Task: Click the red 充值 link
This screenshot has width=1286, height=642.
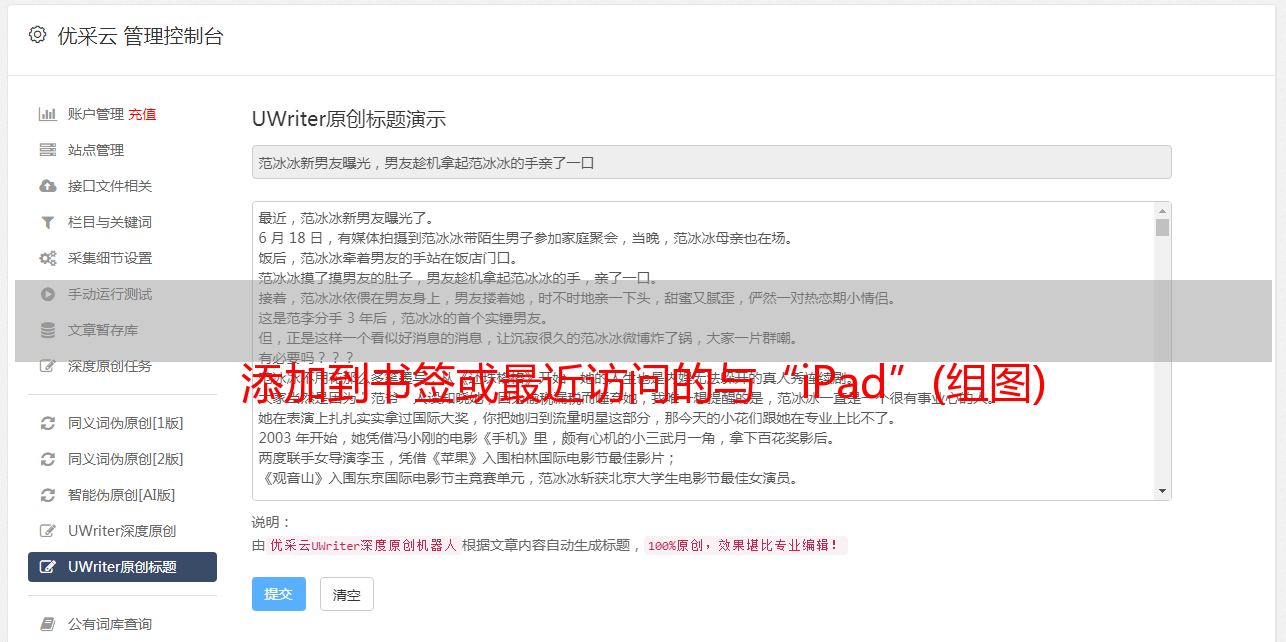Action: pos(142,114)
